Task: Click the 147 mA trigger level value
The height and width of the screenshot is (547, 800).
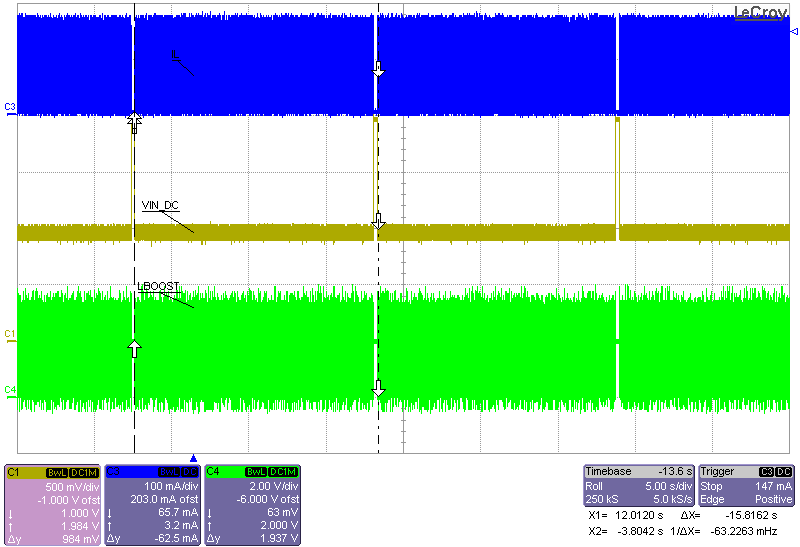Action: point(773,486)
